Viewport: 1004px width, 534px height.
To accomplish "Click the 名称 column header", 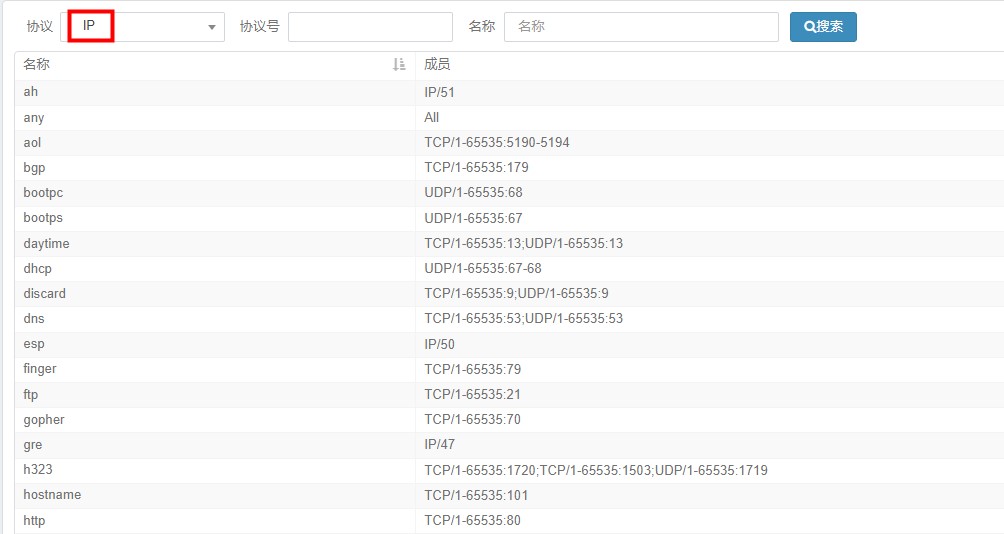I will pos(36,64).
